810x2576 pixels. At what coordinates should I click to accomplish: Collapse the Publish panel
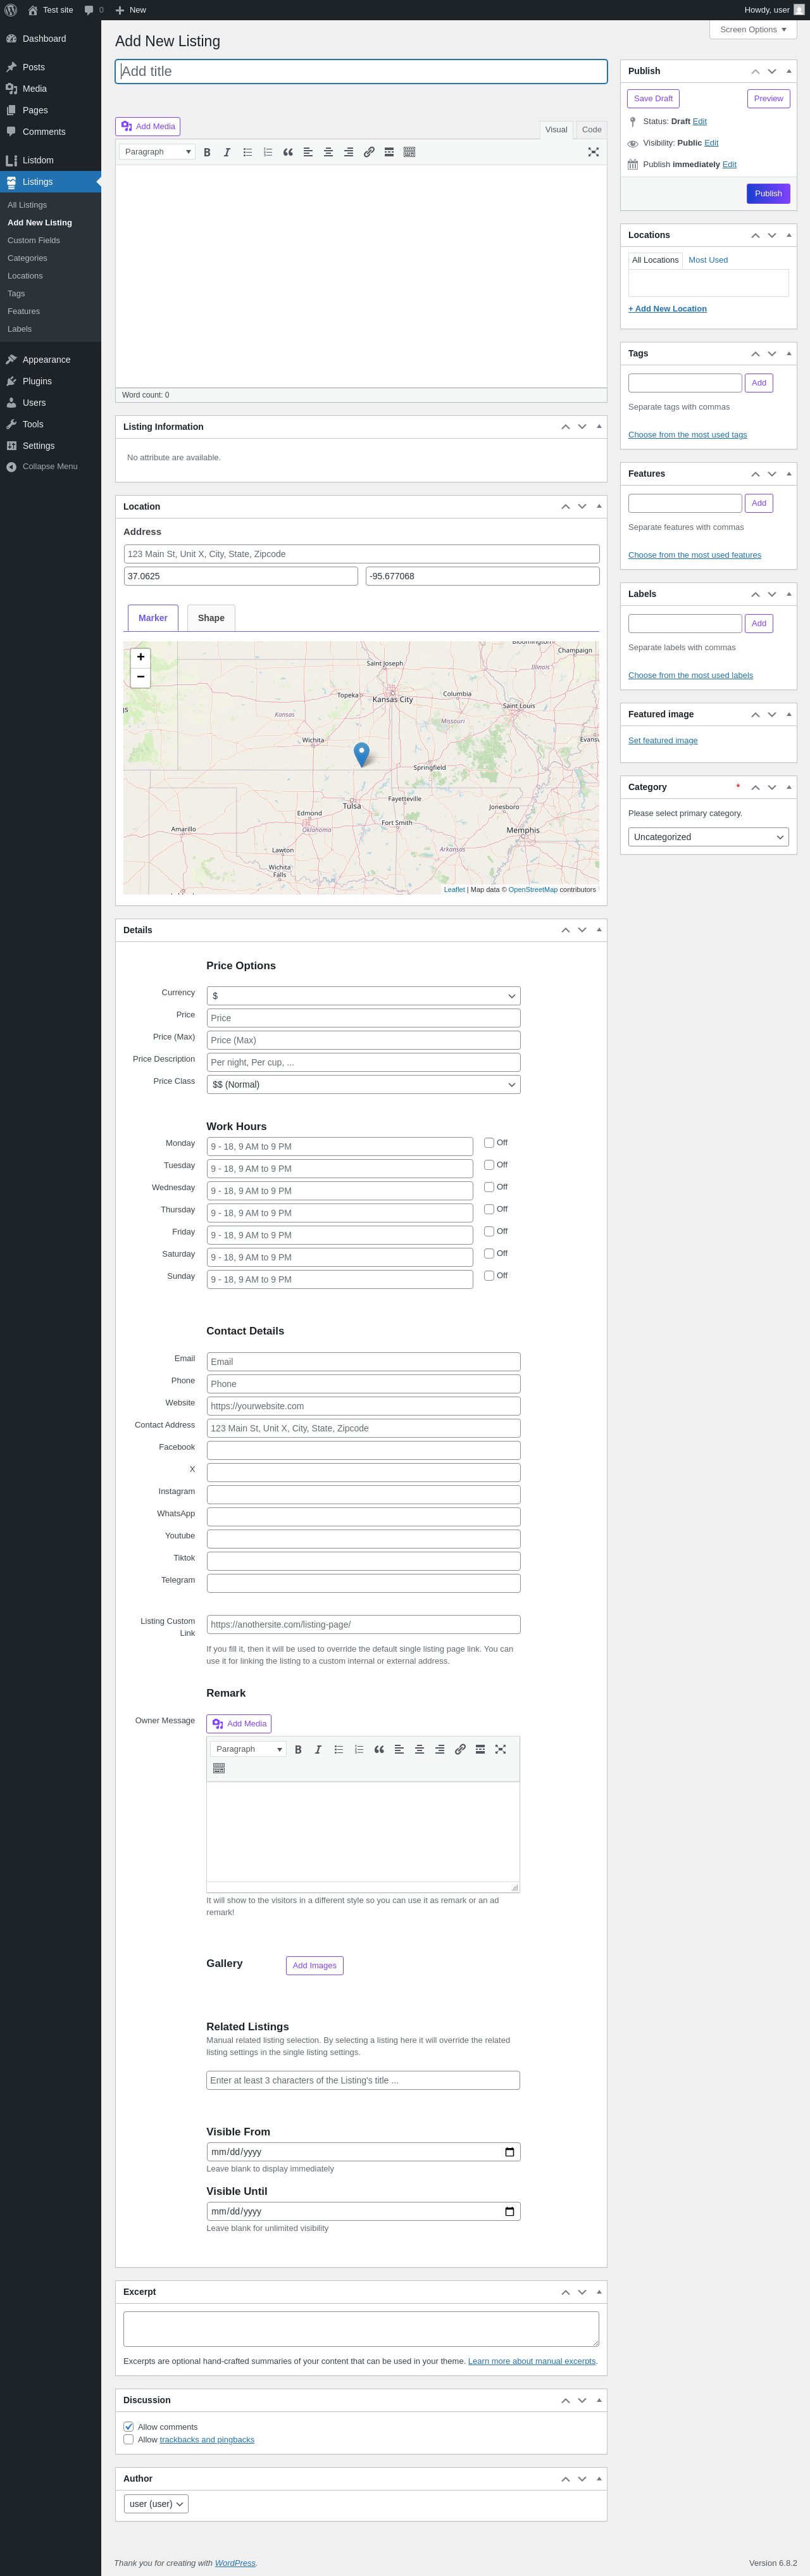click(x=789, y=71)
